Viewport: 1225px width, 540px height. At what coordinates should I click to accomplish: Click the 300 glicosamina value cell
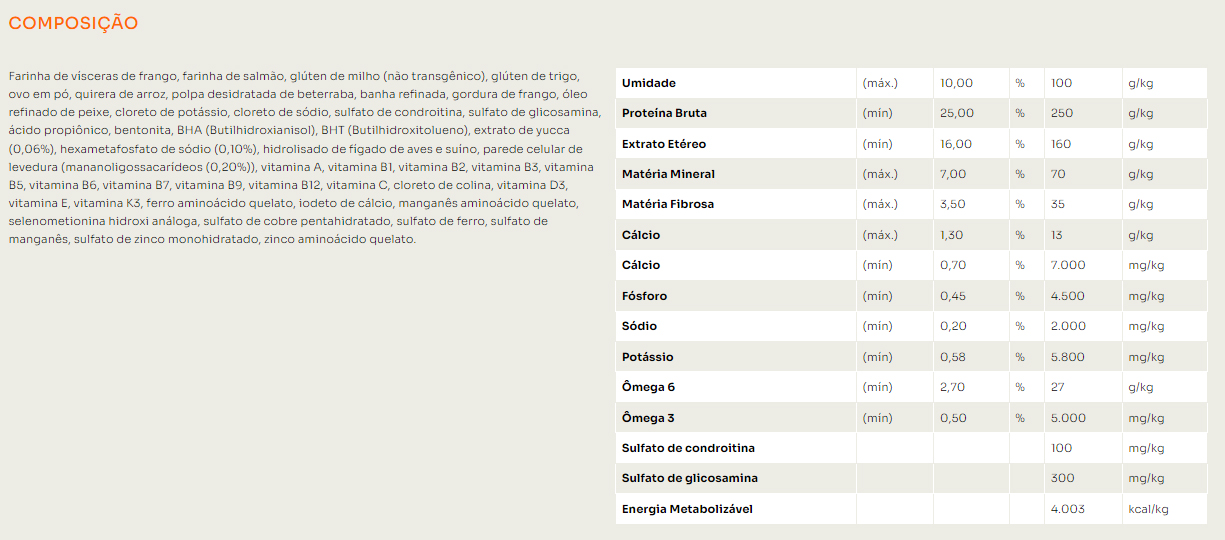coord(1063,478)
